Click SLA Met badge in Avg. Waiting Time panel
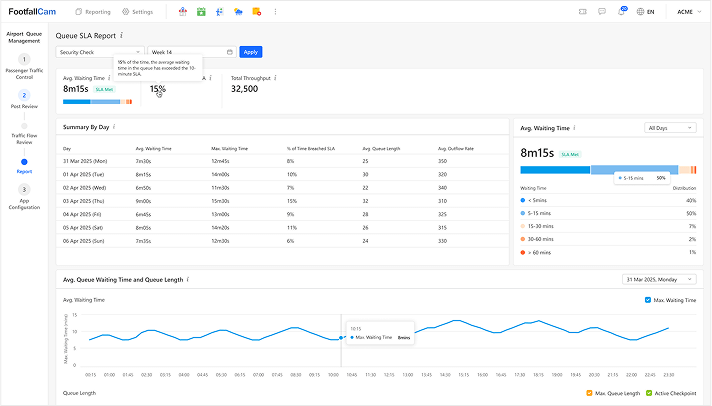 (x=570, y=154)
